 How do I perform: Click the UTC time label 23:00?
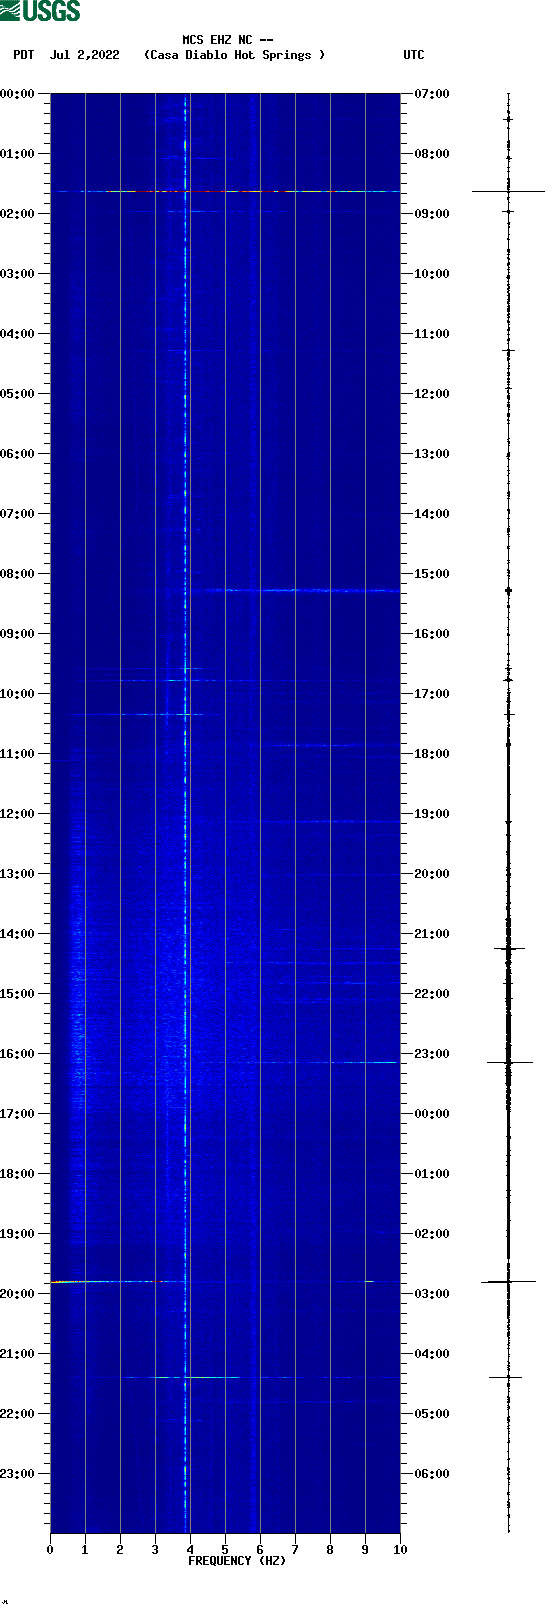coord(432,1054)
